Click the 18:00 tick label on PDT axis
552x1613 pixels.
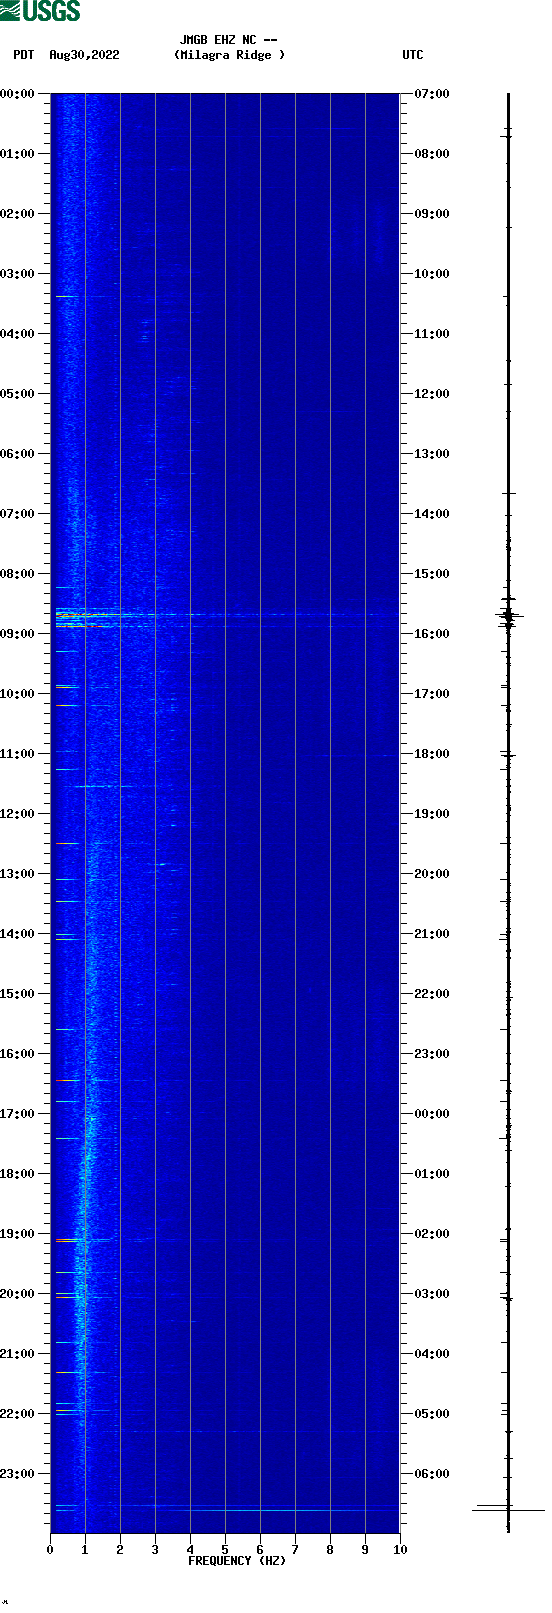coord(17,1173)
